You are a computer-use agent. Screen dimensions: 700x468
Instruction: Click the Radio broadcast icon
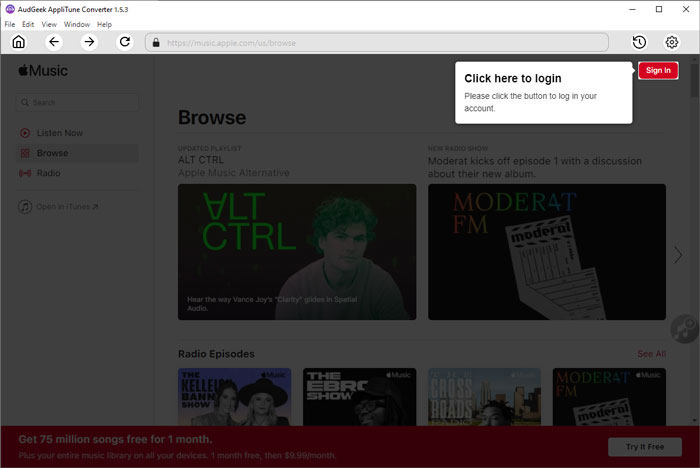(x=25, y=173)
